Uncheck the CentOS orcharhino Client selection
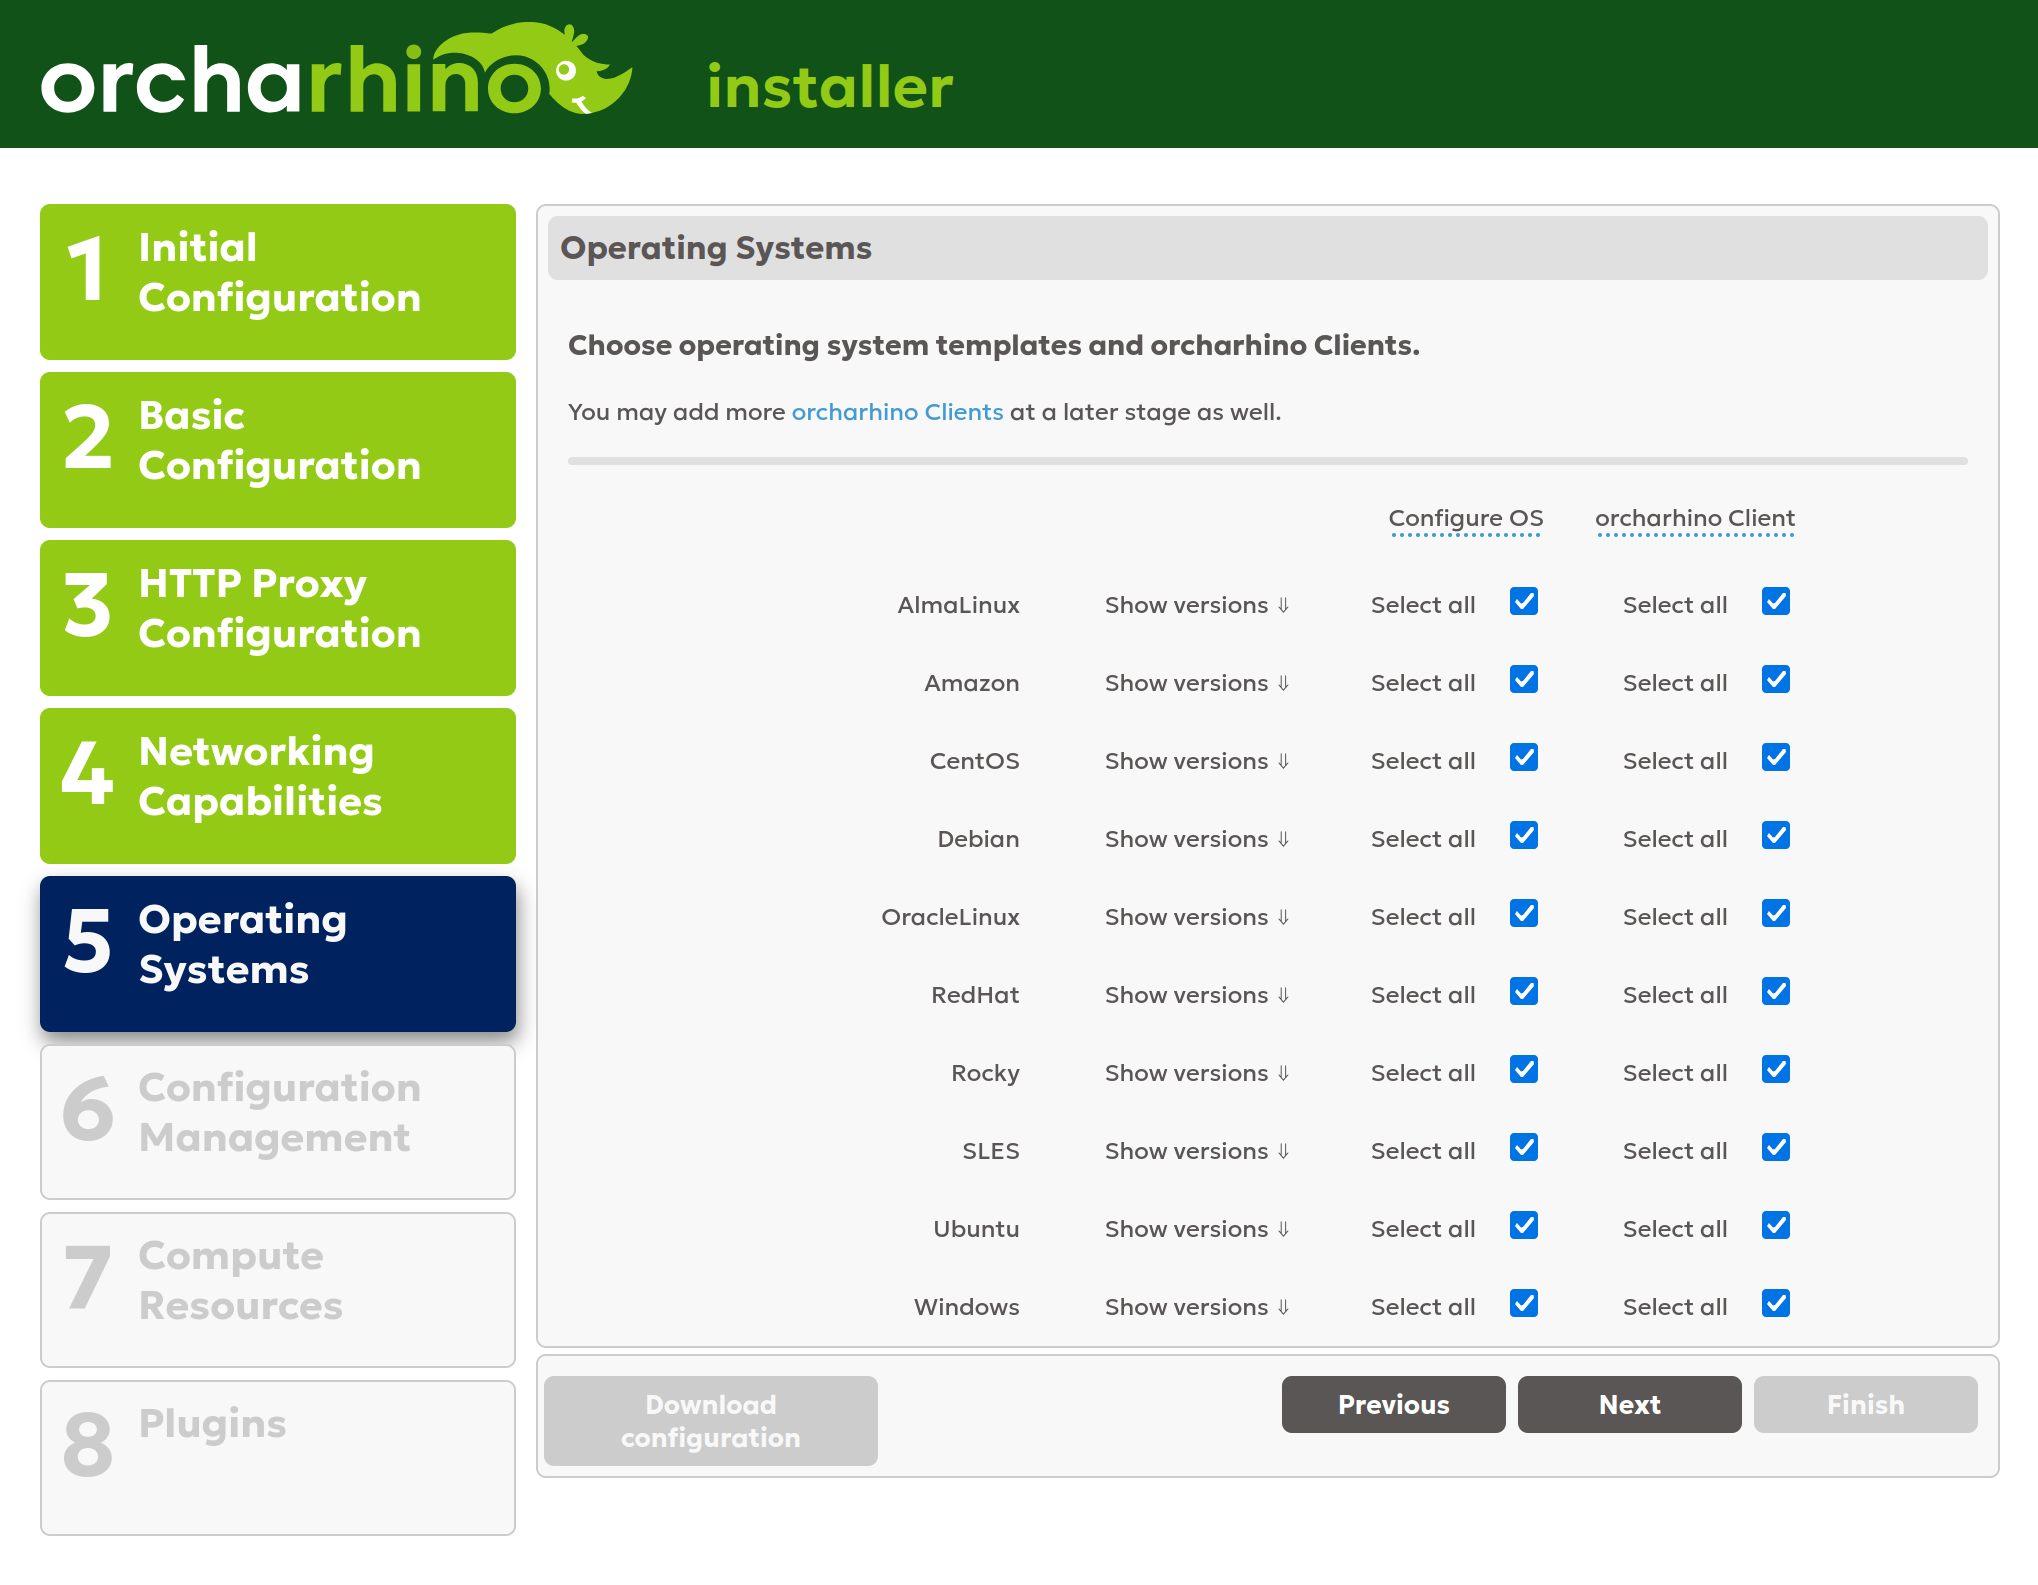The image size is (2038, 1585). [x=1775, y=758]
